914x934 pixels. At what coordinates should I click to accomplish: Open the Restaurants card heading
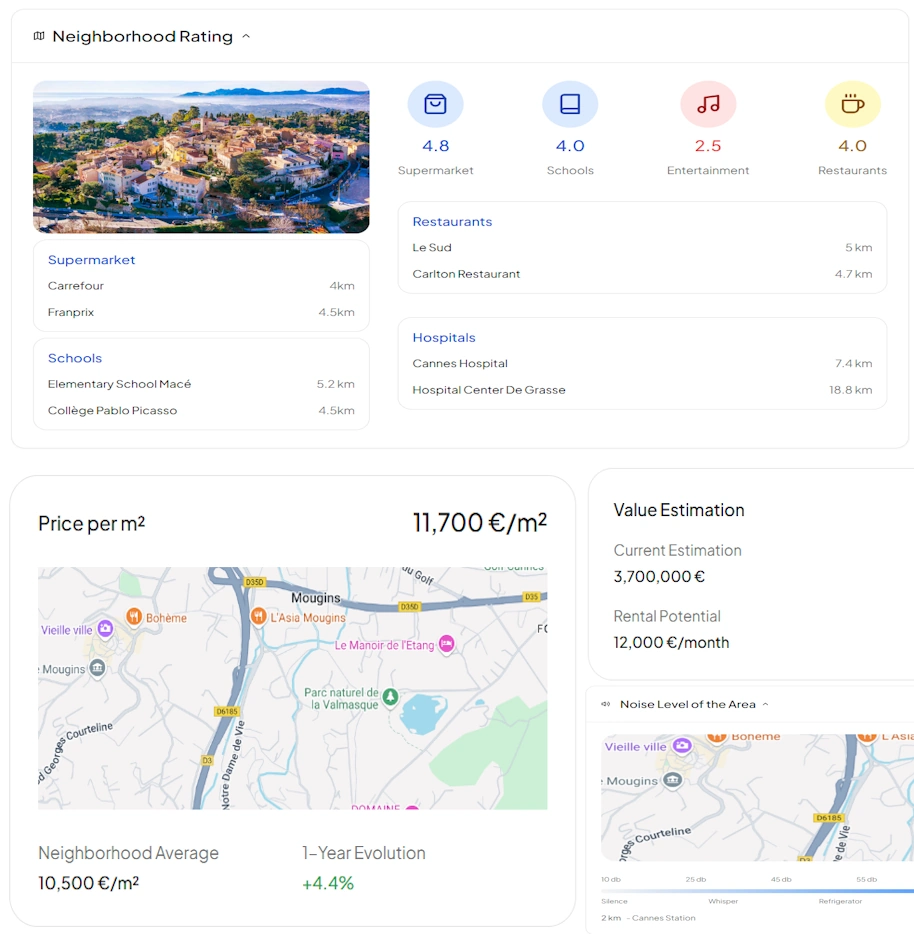tap(452, 222)
